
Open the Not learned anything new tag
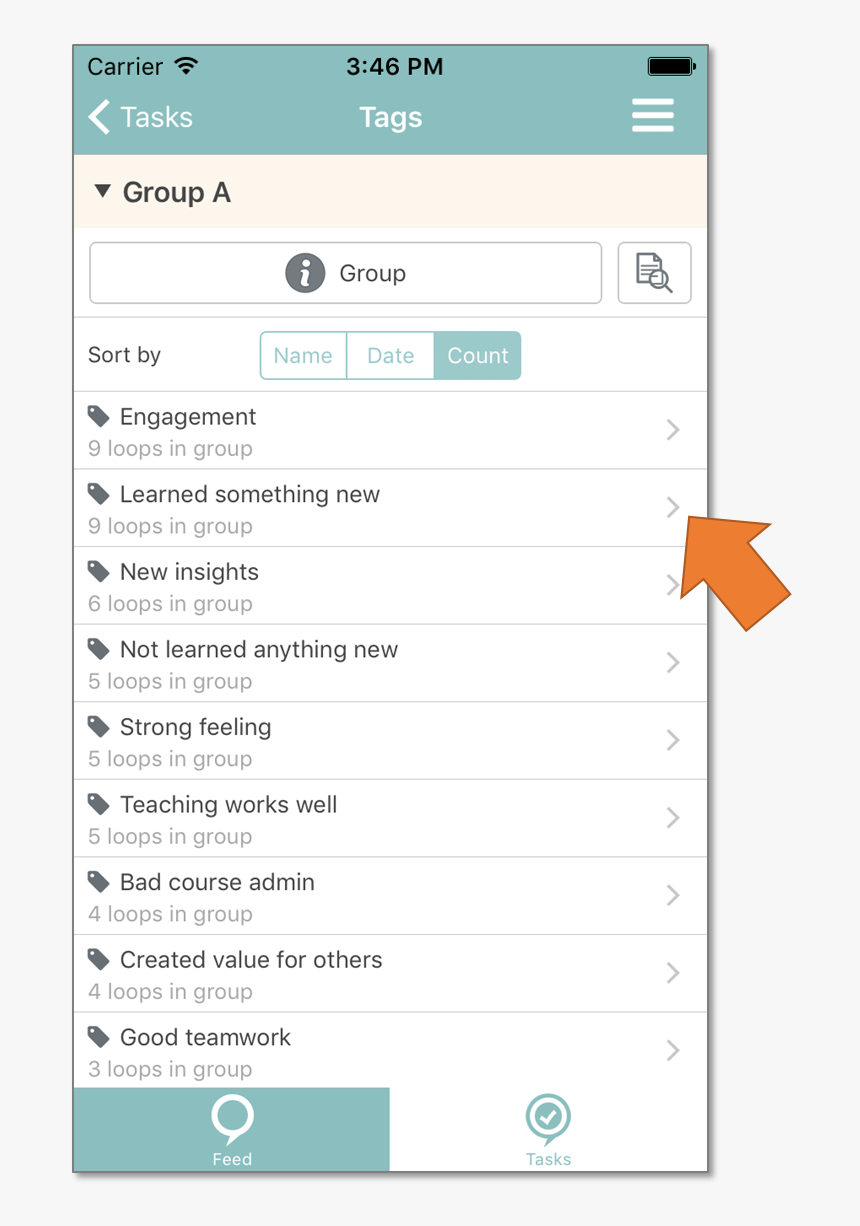tap(258, 650)
